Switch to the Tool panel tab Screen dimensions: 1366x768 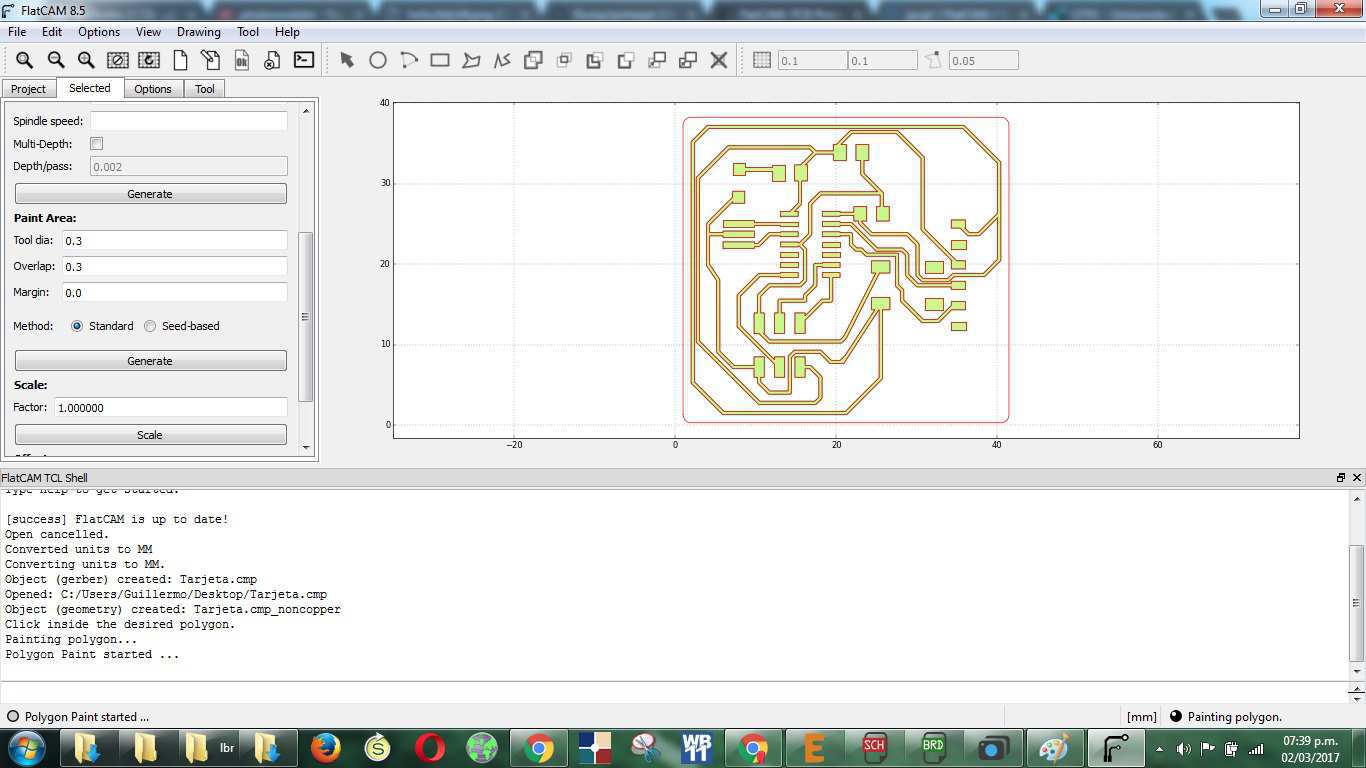[205, 89]
